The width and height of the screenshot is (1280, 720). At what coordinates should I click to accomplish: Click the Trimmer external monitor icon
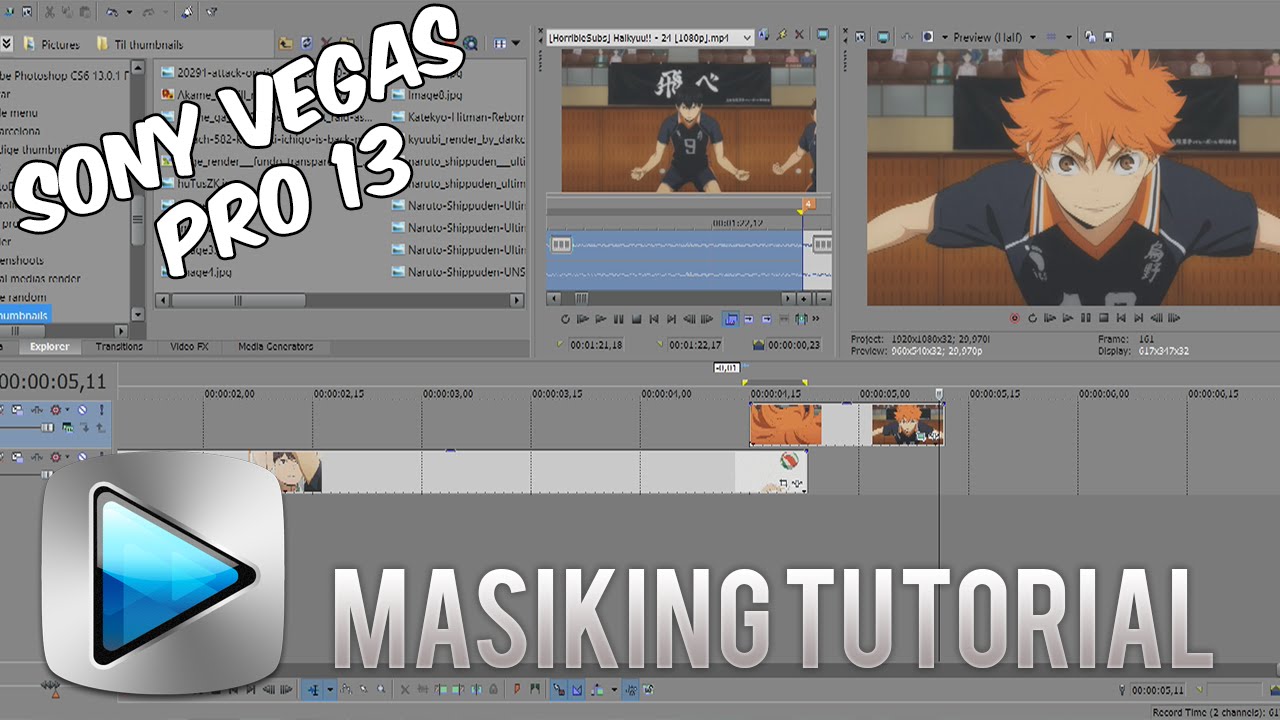[823, 36]
